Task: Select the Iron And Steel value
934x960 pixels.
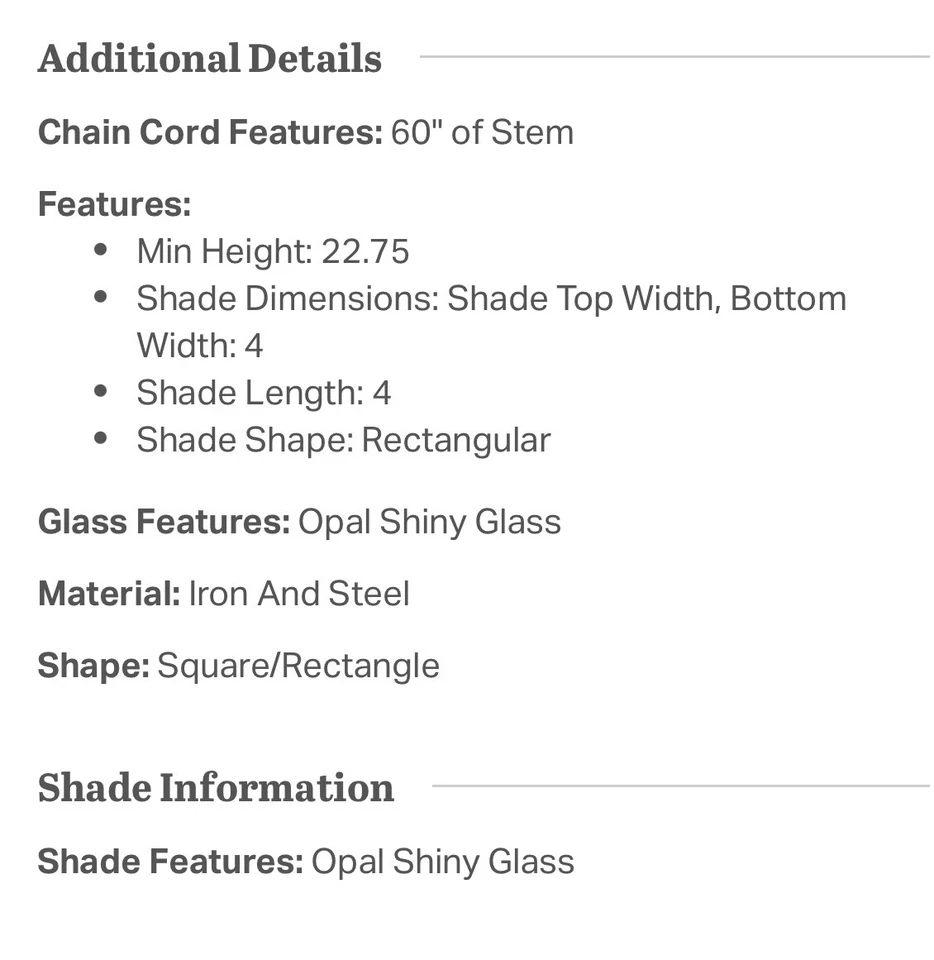Action: [299, 593]
